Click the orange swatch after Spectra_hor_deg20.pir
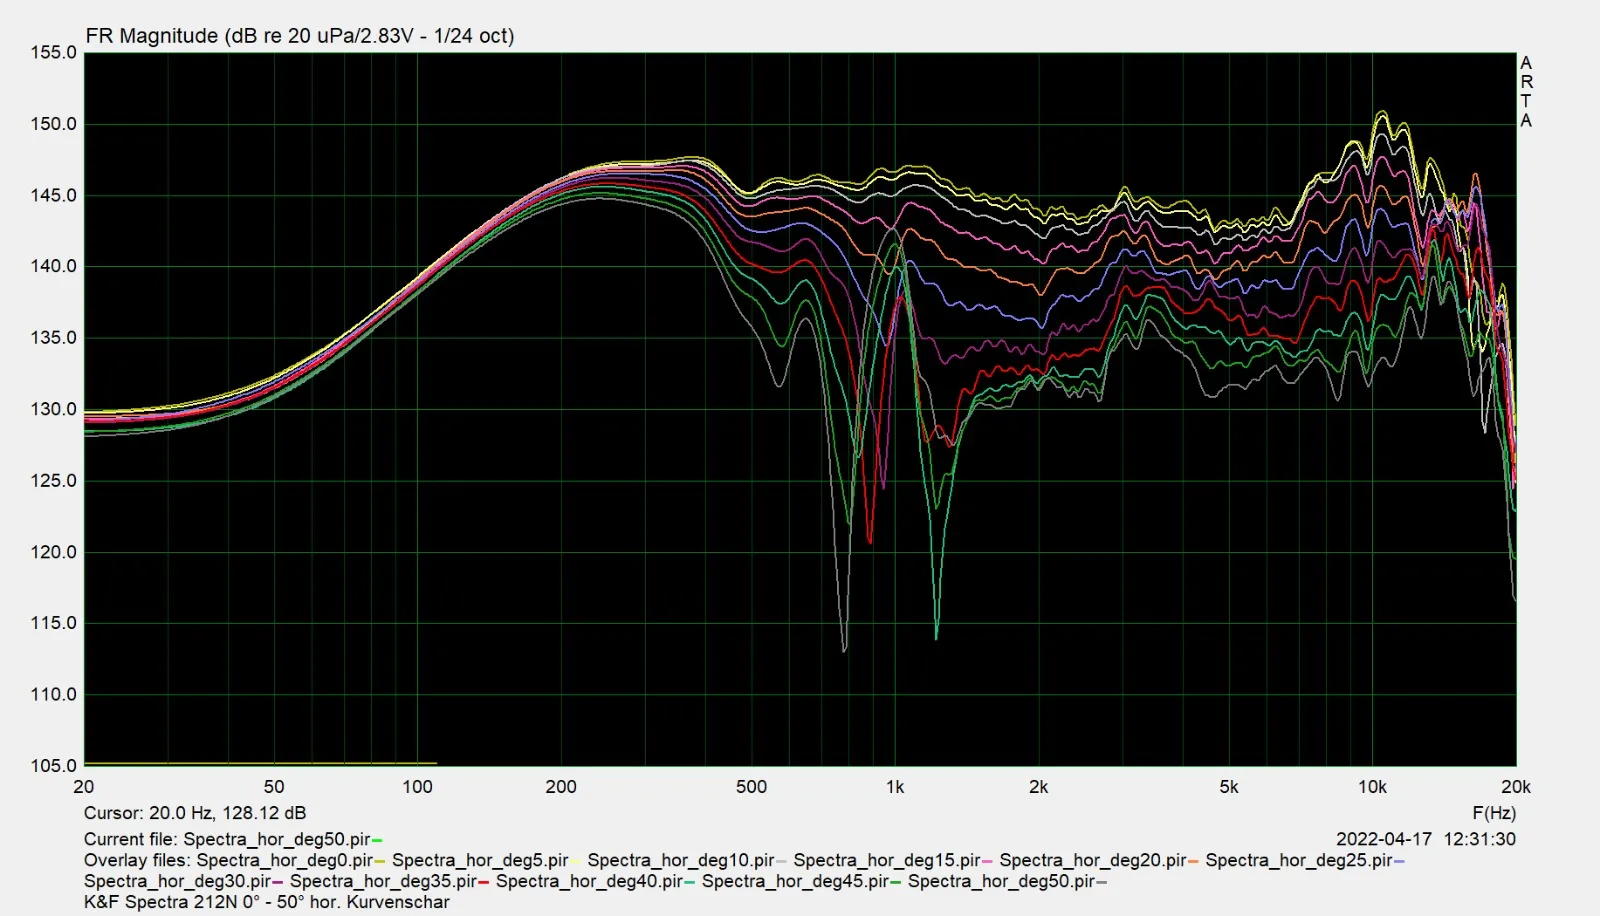The image size is (1600, 916). pyautogui.click(x=1193, y=861)
